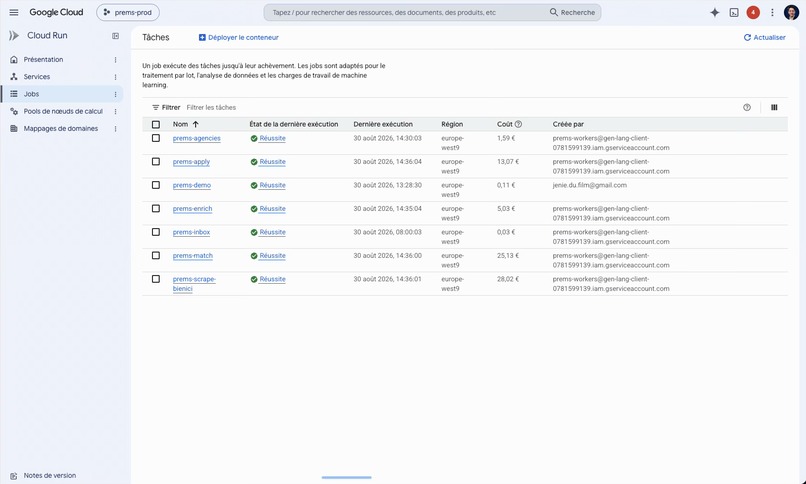Click the Région column header
Viewport: 806px width, 484px height.
(x=452, y=124)
